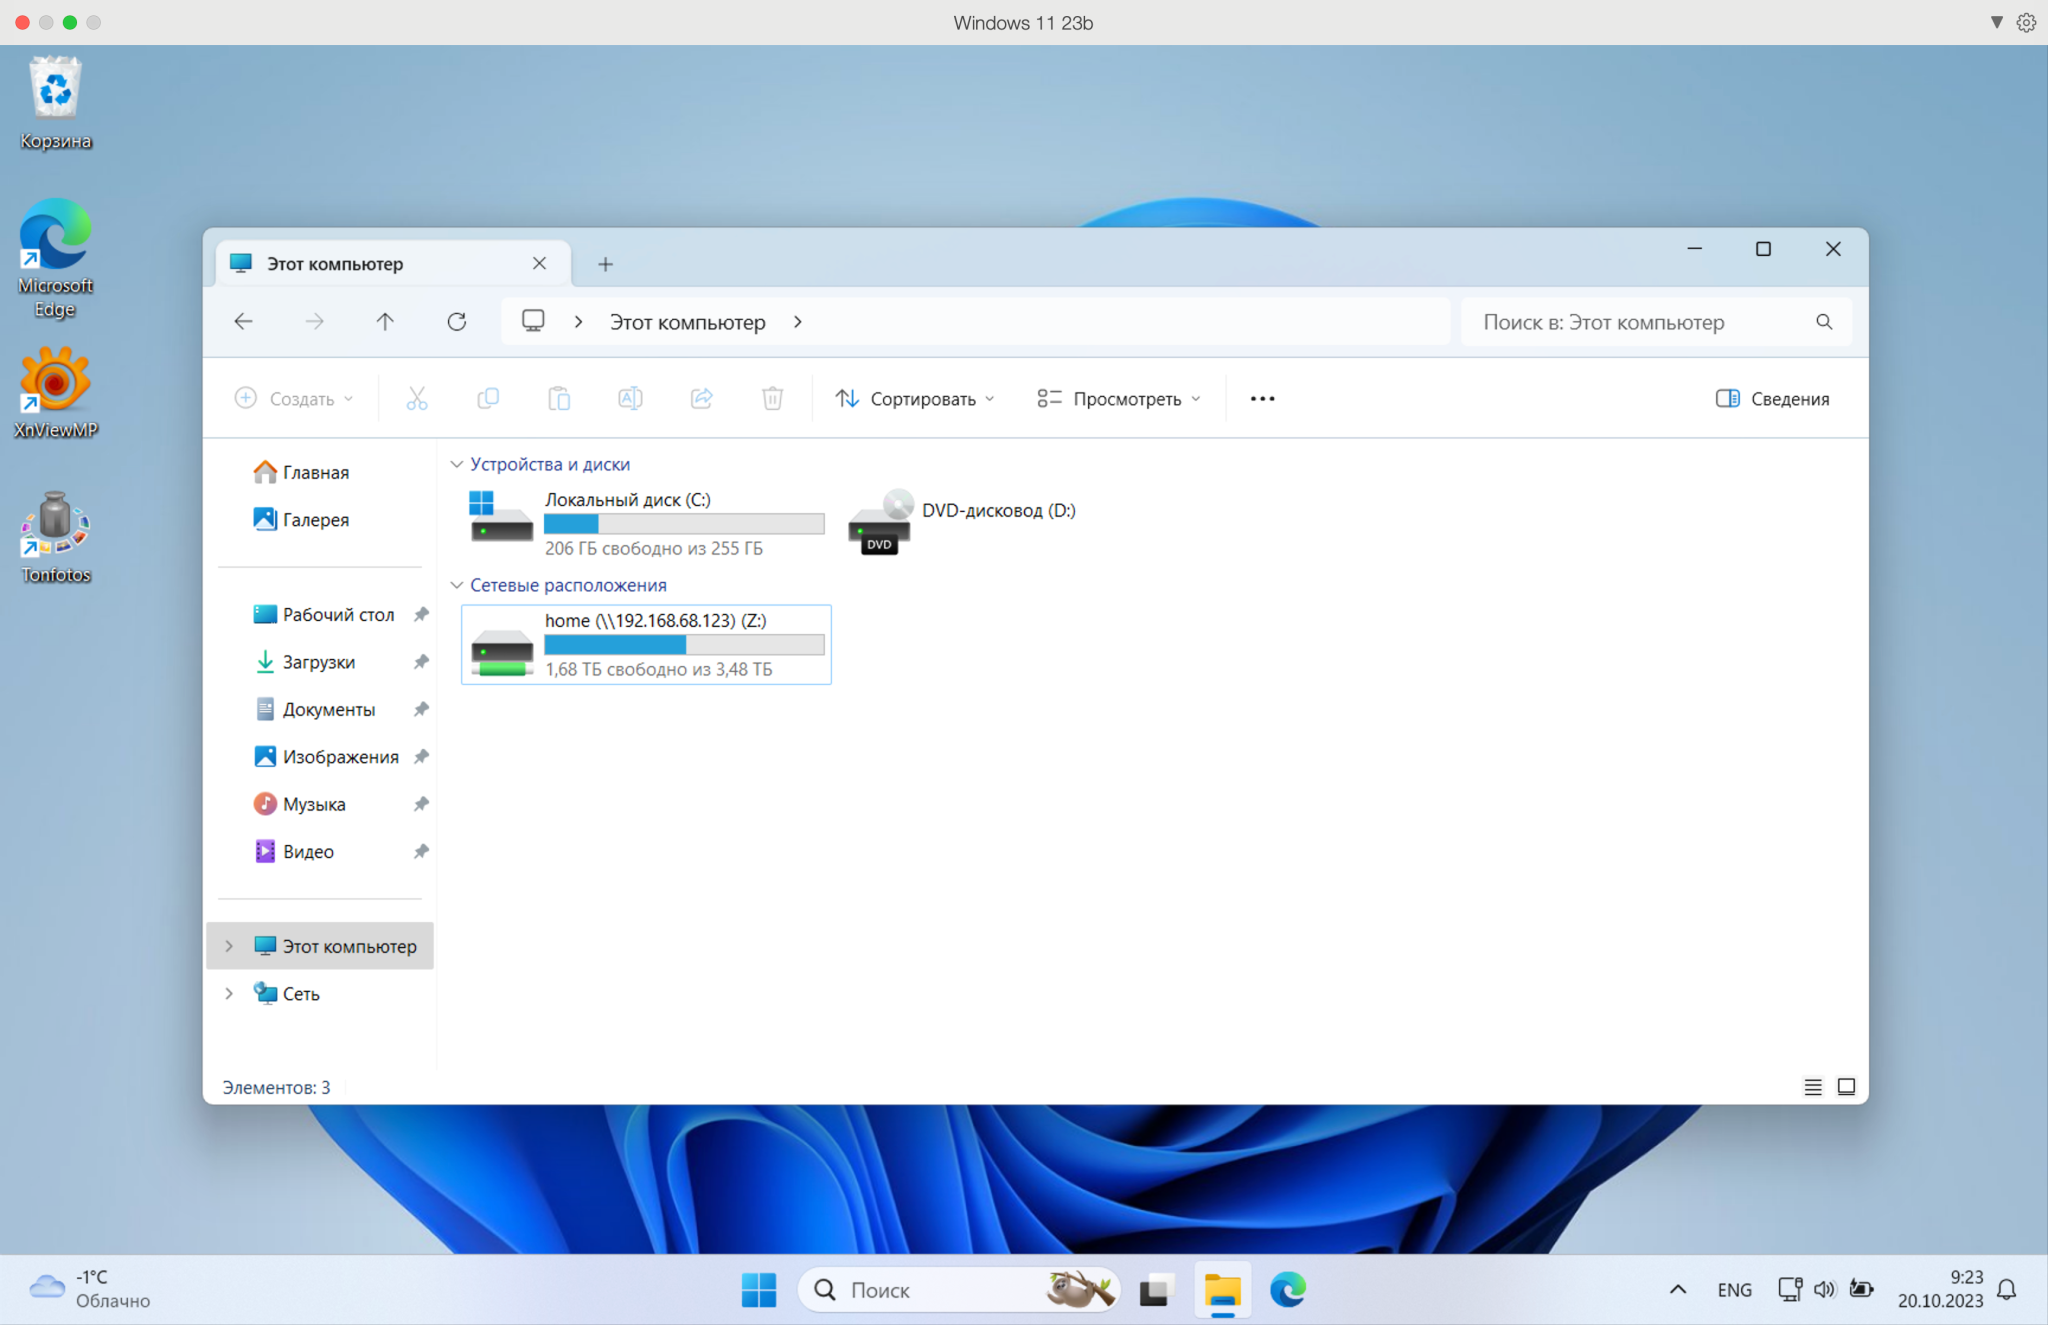Click the Copy icon in toolbar
Image resolution: width=2048 pixels, height=1325 pixels.
click(x=488, y=399)
